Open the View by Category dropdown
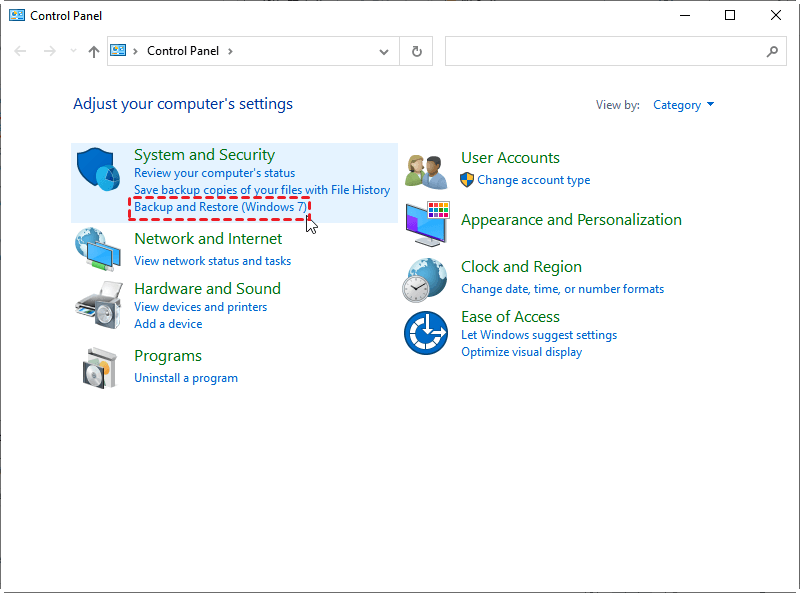 pos(684,105)
